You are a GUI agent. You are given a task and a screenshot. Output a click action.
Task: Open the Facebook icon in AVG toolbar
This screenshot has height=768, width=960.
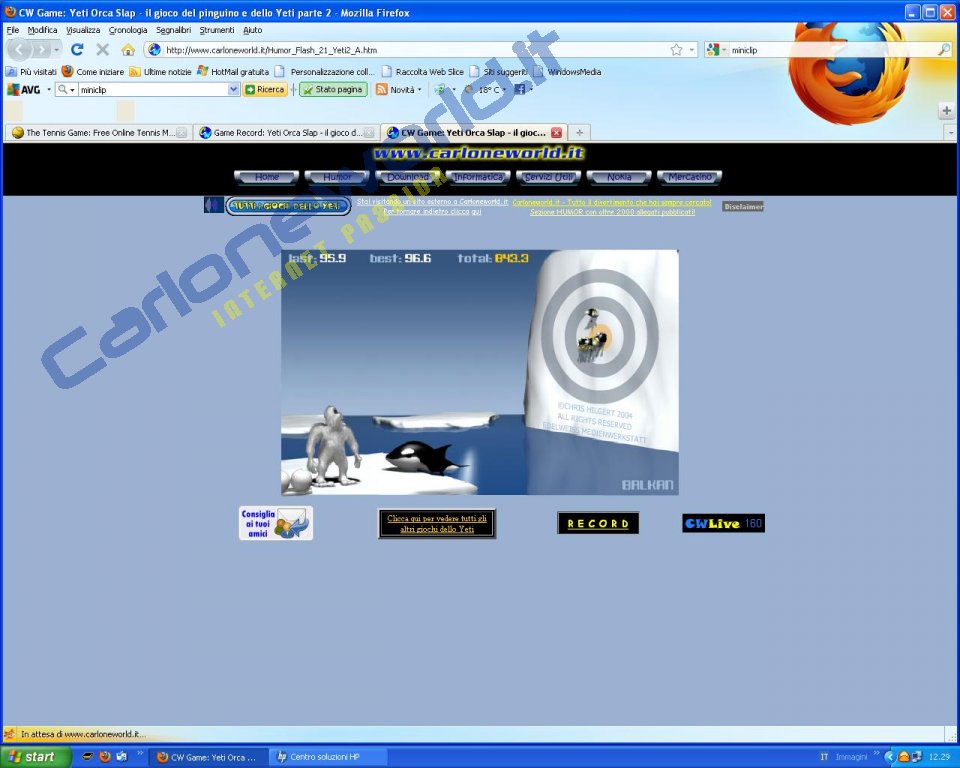pos(519,89)
